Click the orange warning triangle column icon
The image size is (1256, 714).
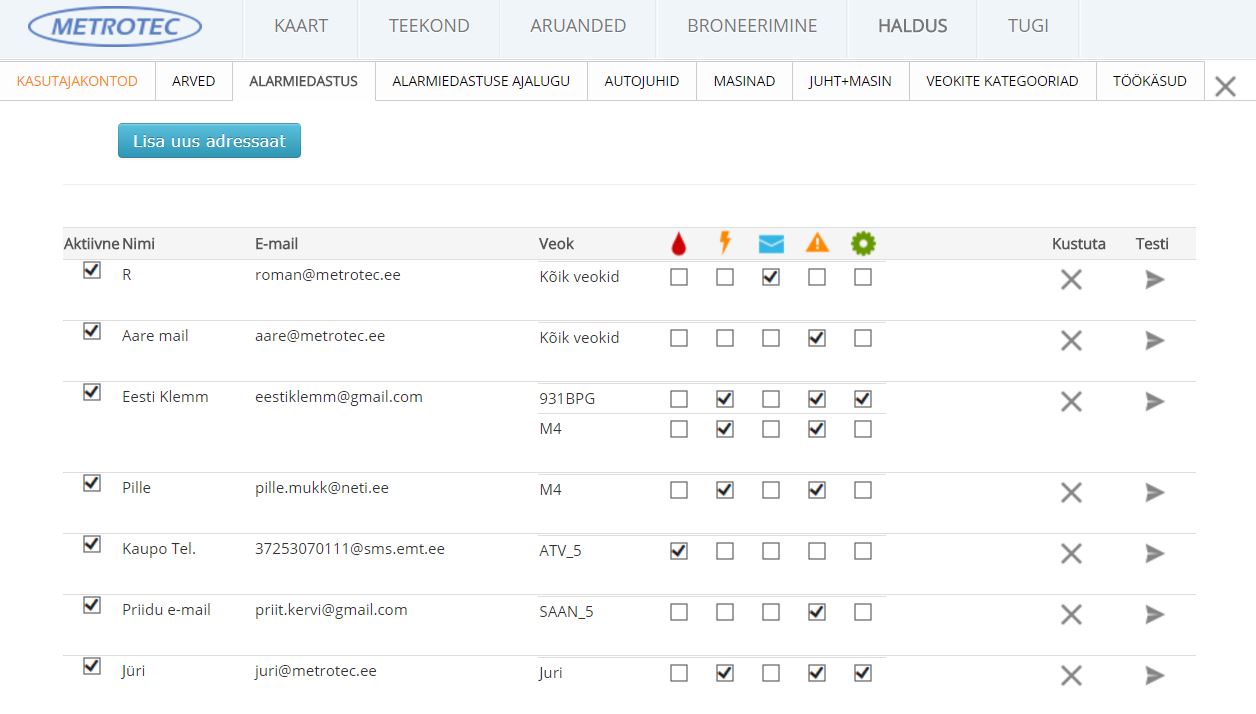[817, 243]
